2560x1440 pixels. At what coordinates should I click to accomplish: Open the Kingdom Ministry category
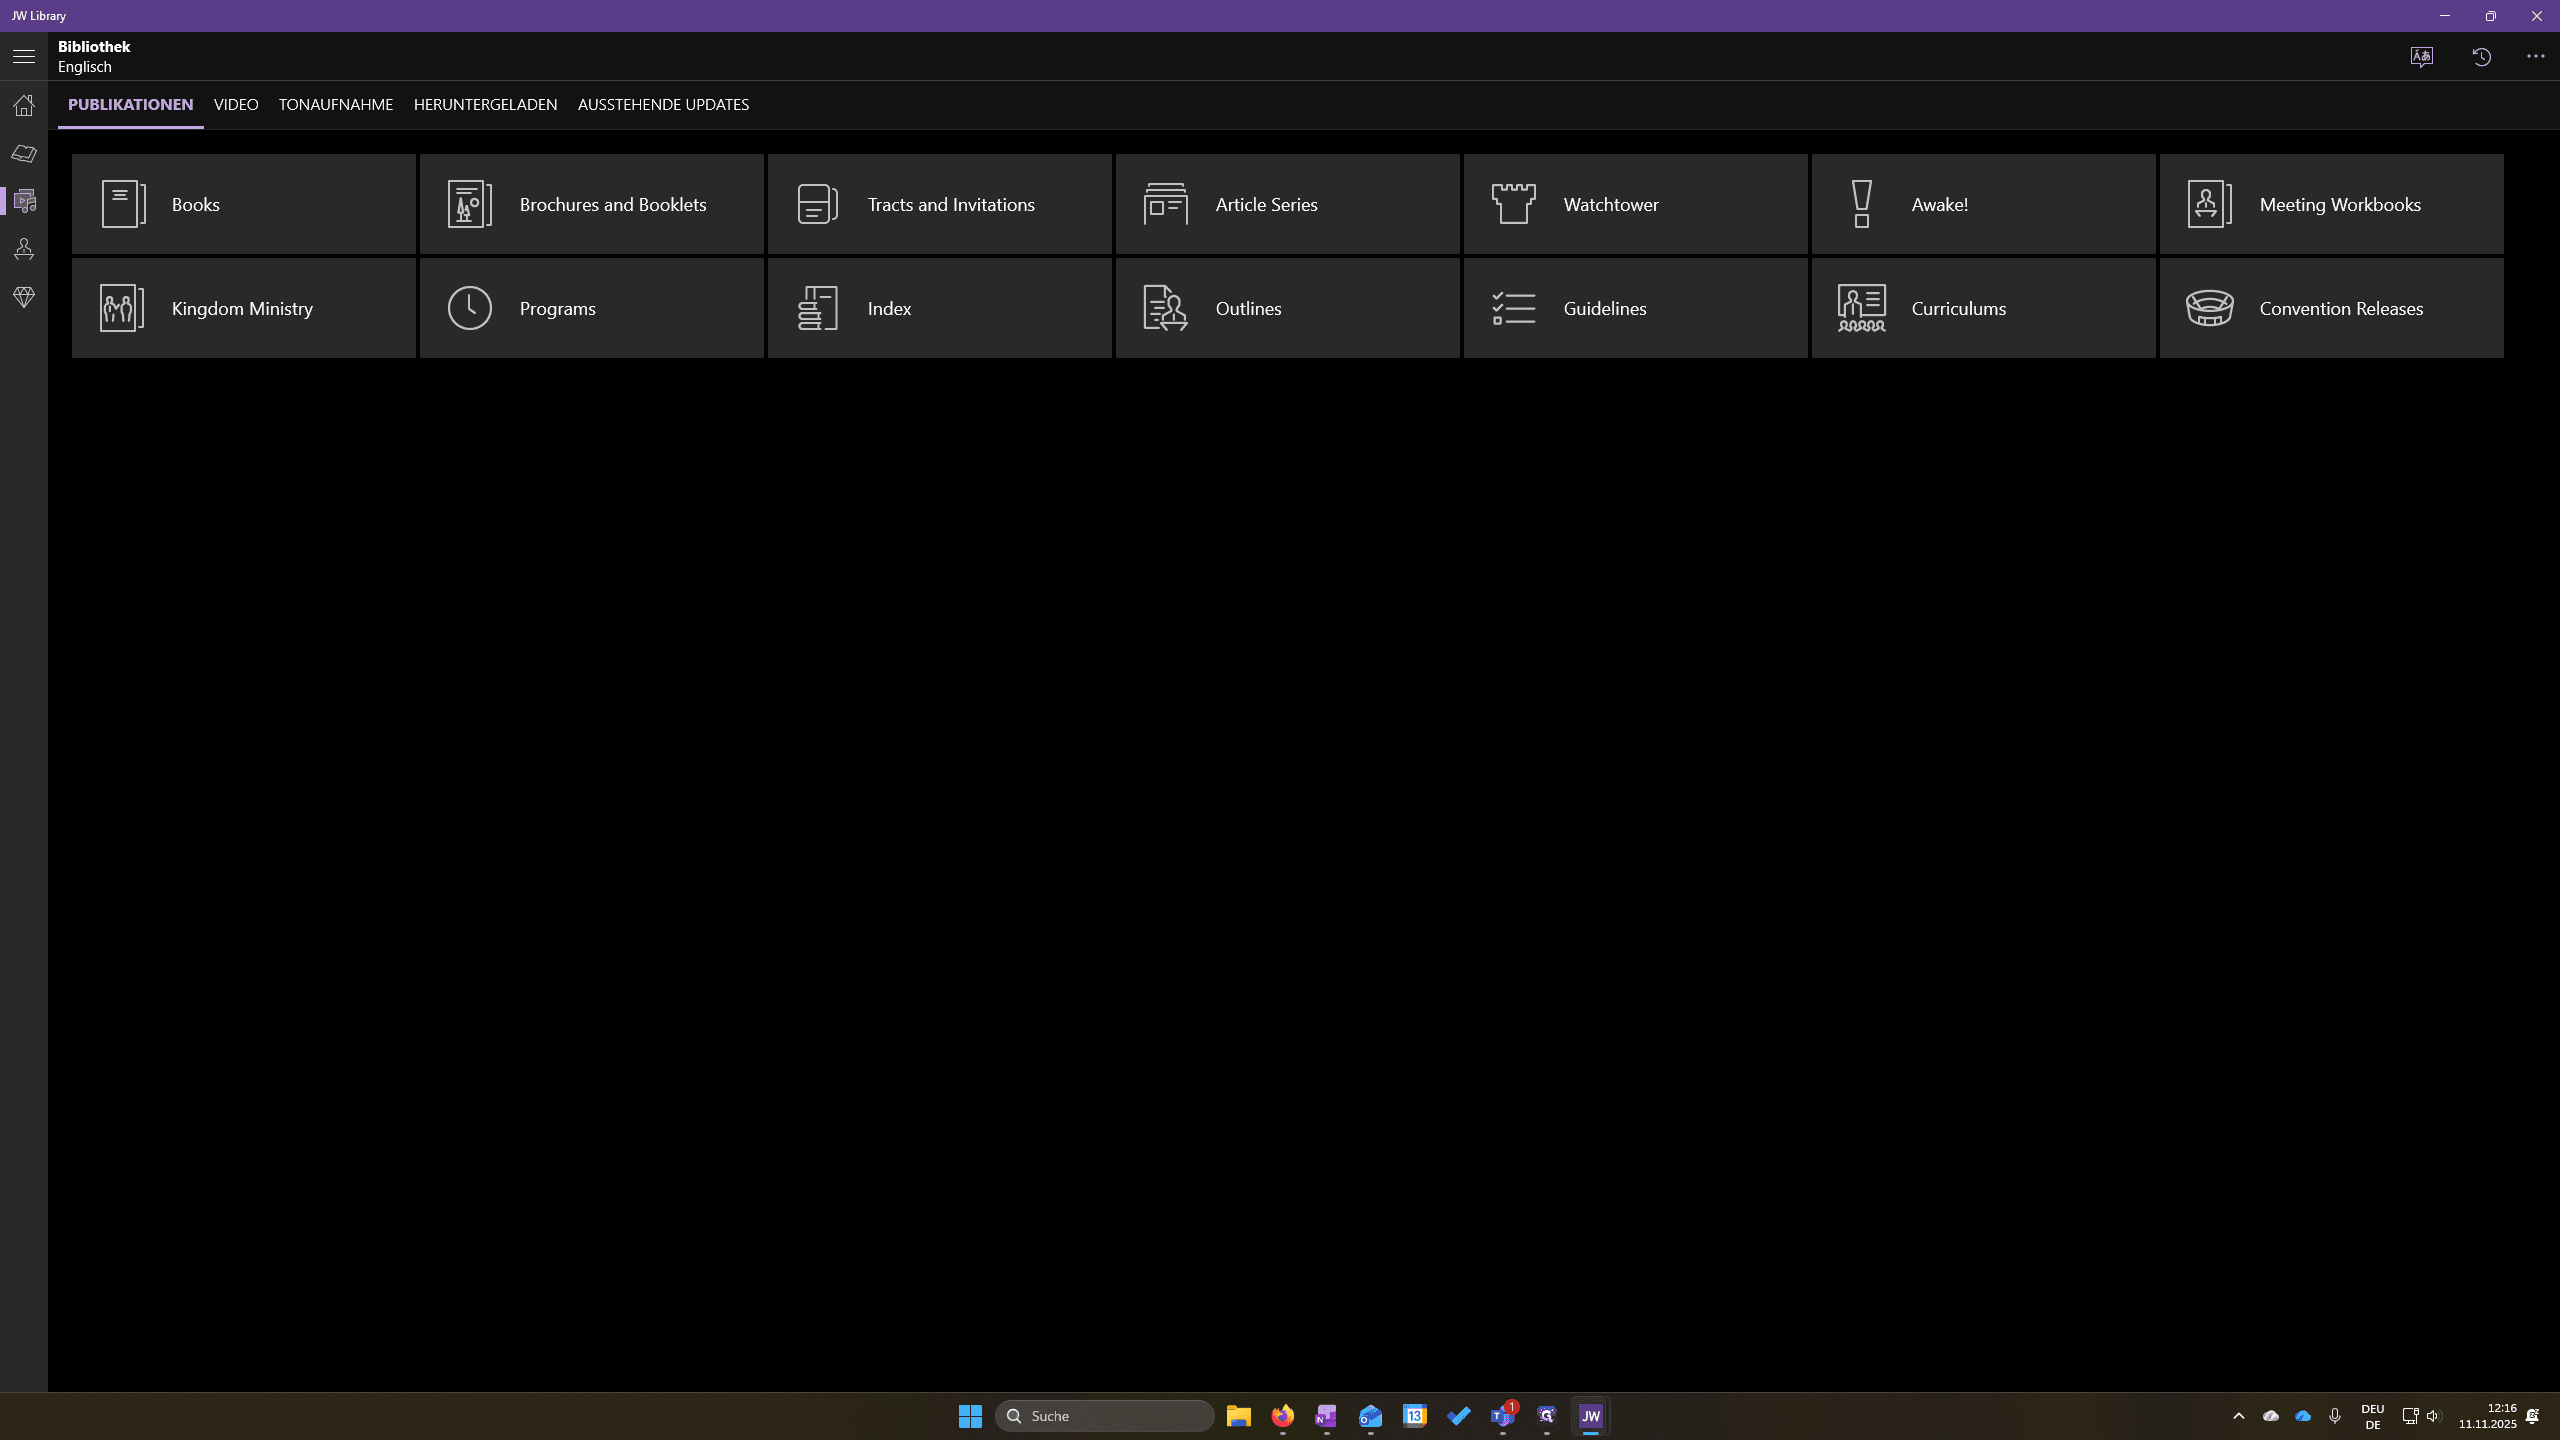coord(244,308)
